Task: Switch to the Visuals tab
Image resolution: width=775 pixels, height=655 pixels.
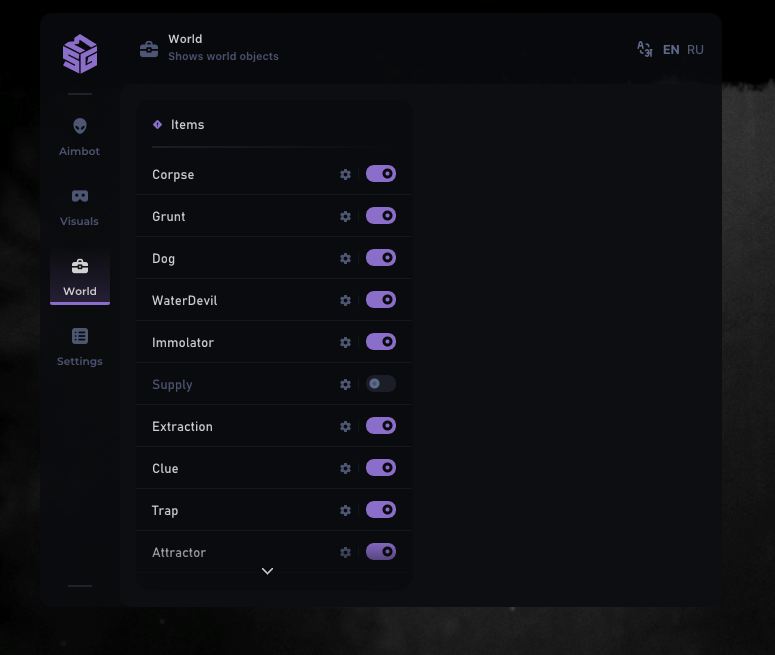Action: click(x=80, y=207)
